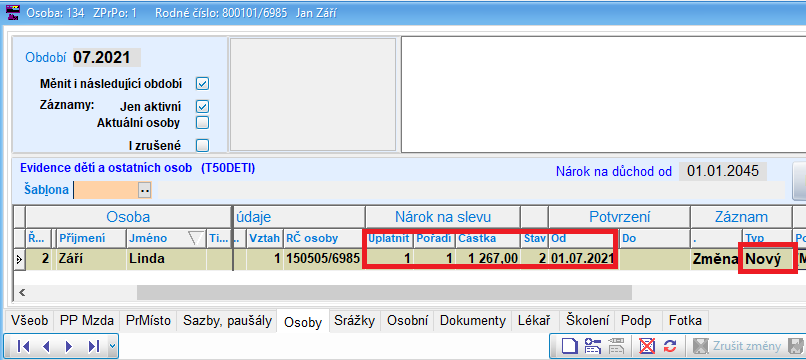Open the Školení tab
The width and height of the screenshot is (806, 360).
coord(587,321)
